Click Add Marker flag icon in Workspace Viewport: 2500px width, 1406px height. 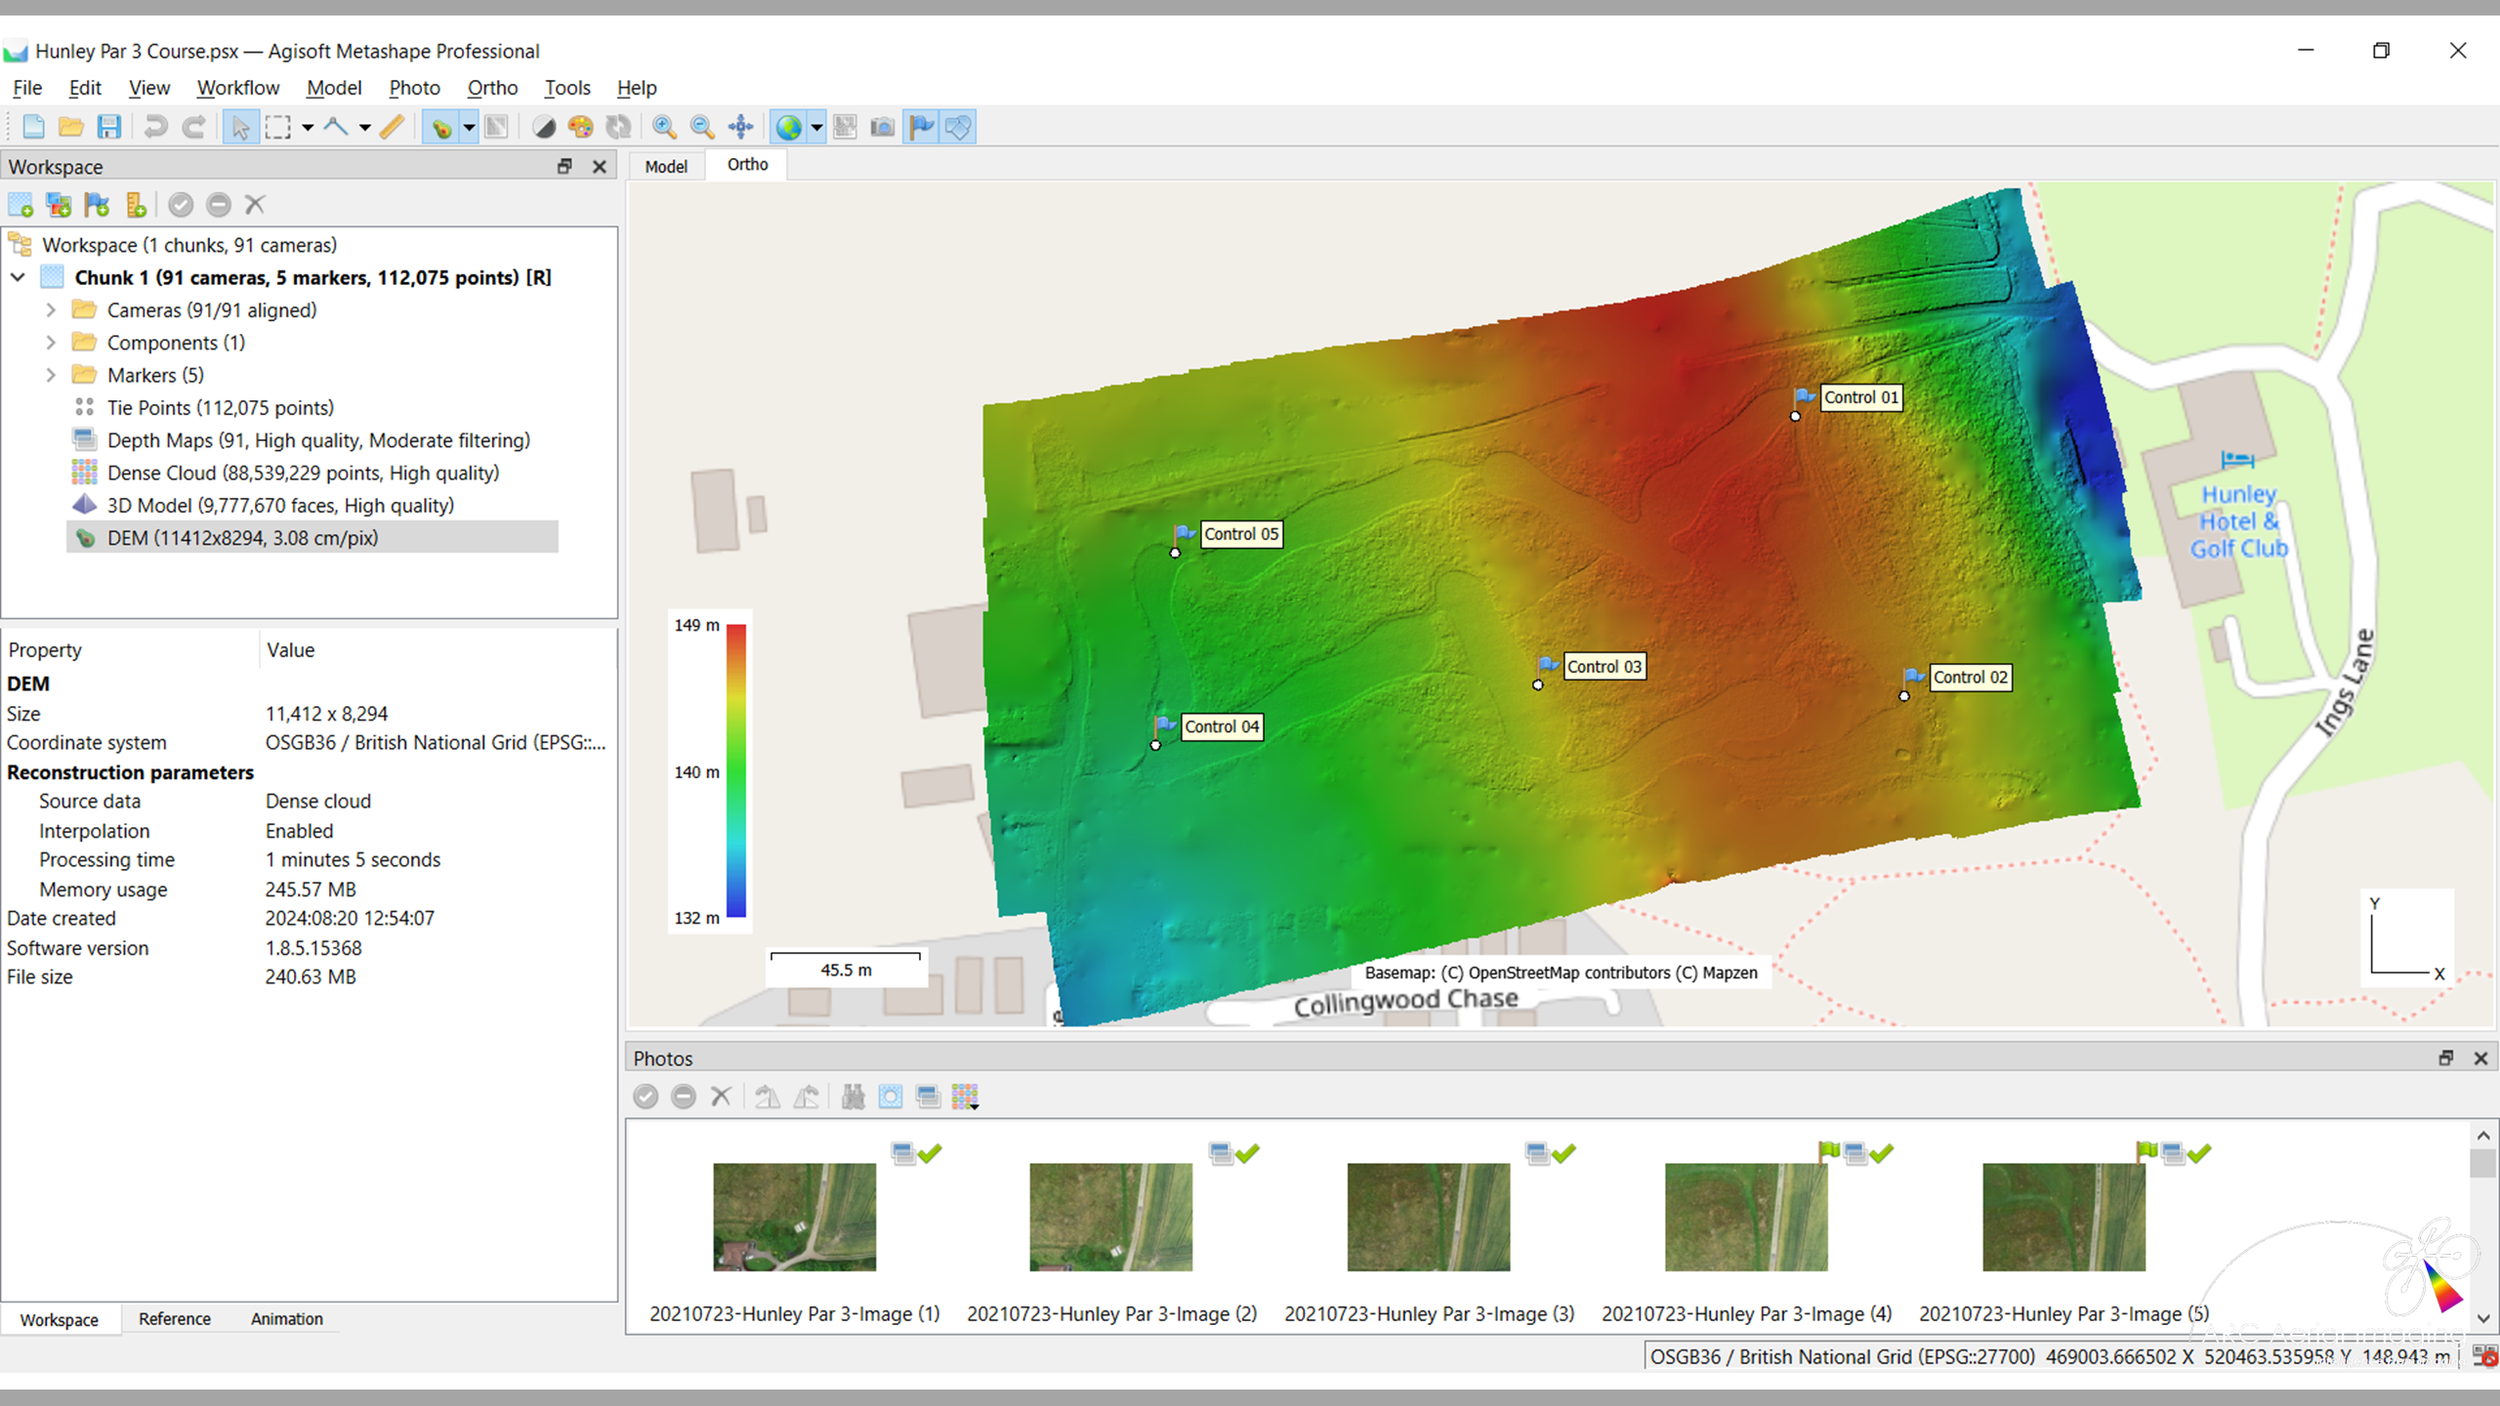click(97, 205)
